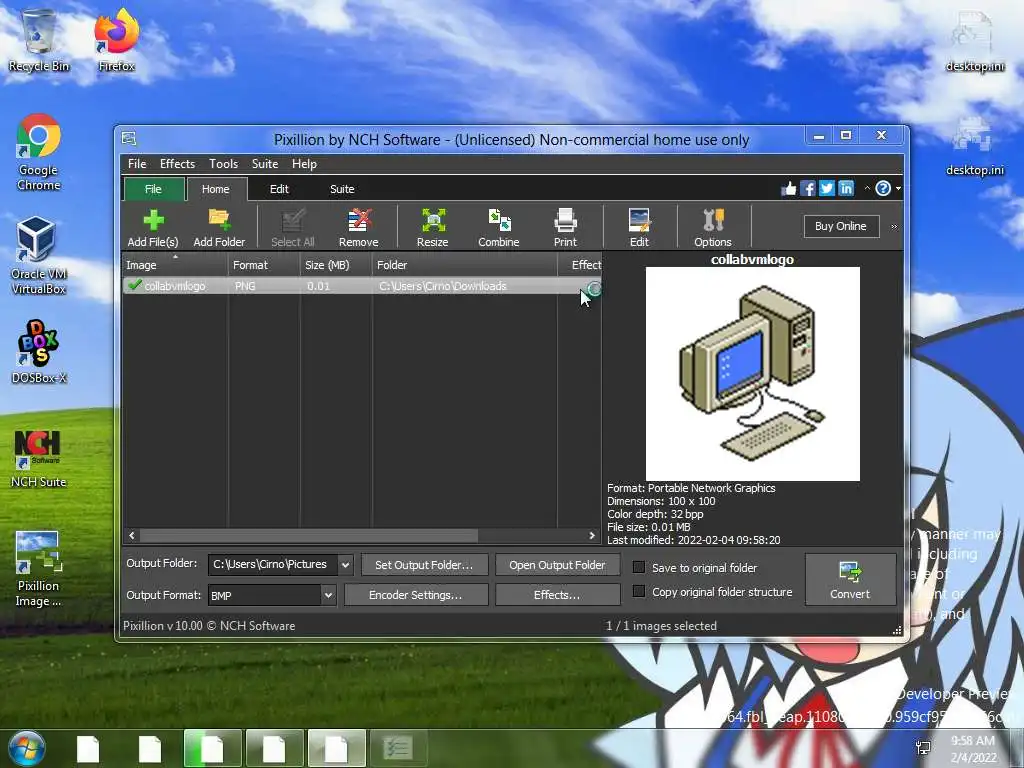
Task: Share via the LinkedIn icon
Action: tap(846, 189)
